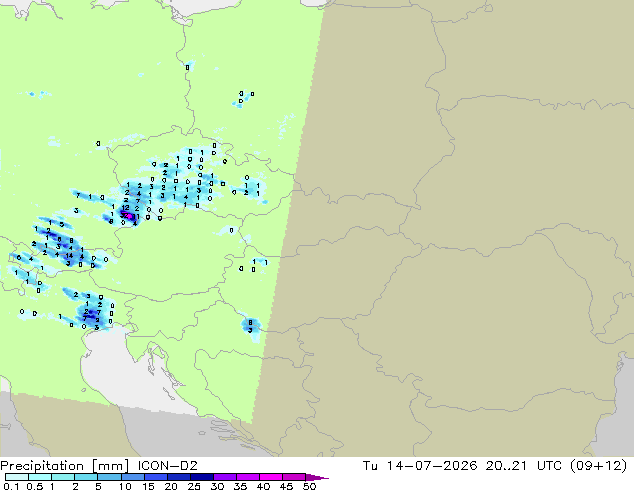Image resolution: width=634 pixels, height=490 pixels.
Task: Click the 1–2 mm legend color segment
Action: [63, 477]
